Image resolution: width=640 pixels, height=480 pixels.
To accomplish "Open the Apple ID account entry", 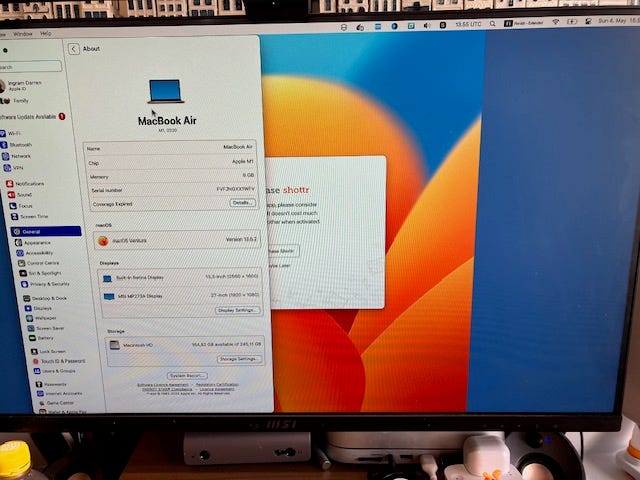I will coord(21,85).
